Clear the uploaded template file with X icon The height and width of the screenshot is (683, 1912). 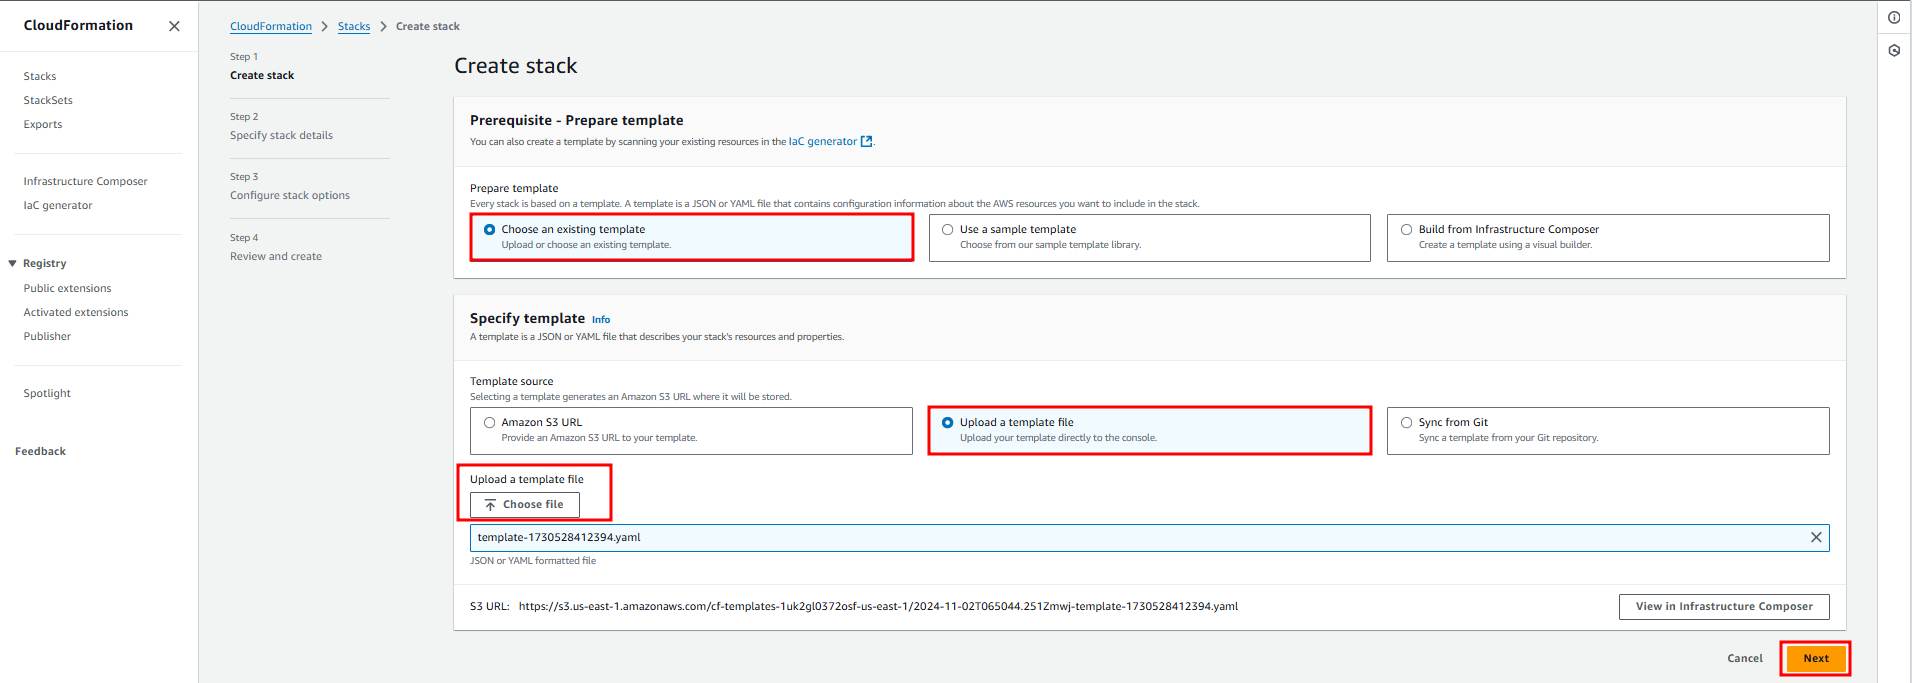click(1816, 538)
